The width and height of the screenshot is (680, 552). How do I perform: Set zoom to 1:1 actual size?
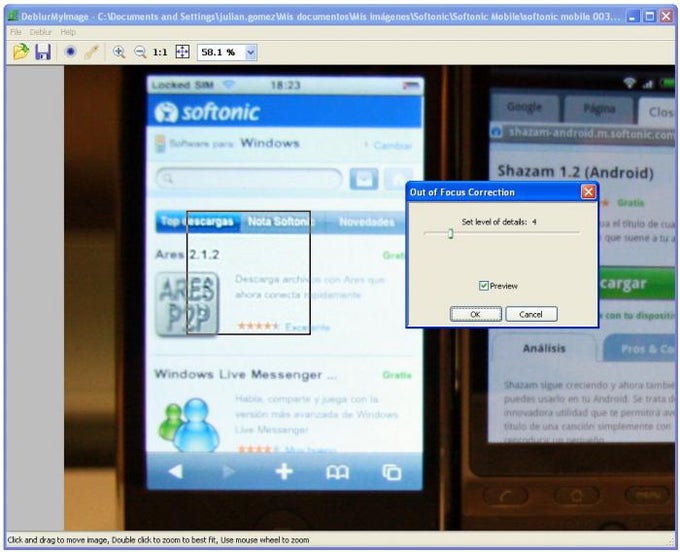coord(160,52)
